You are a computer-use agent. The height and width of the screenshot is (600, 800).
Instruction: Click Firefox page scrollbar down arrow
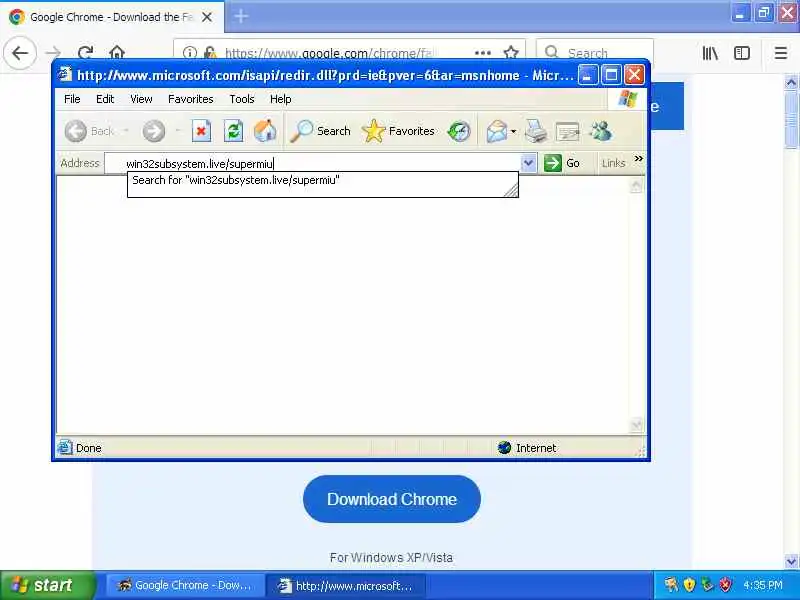(791, 561)
